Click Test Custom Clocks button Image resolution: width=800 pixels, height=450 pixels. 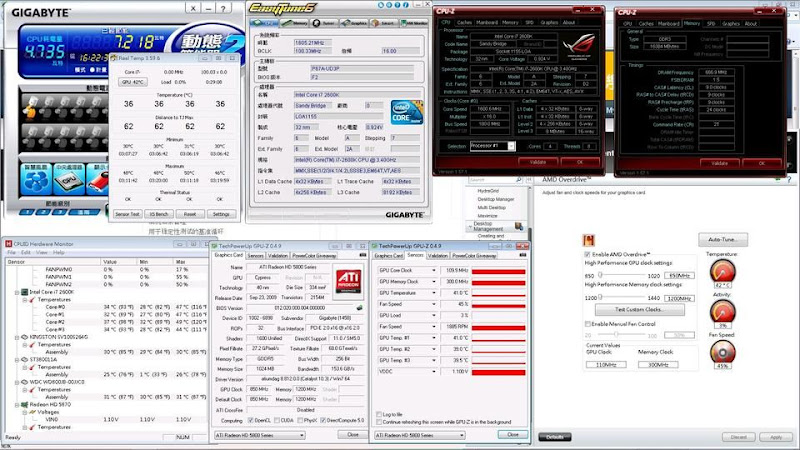[640, 309]
